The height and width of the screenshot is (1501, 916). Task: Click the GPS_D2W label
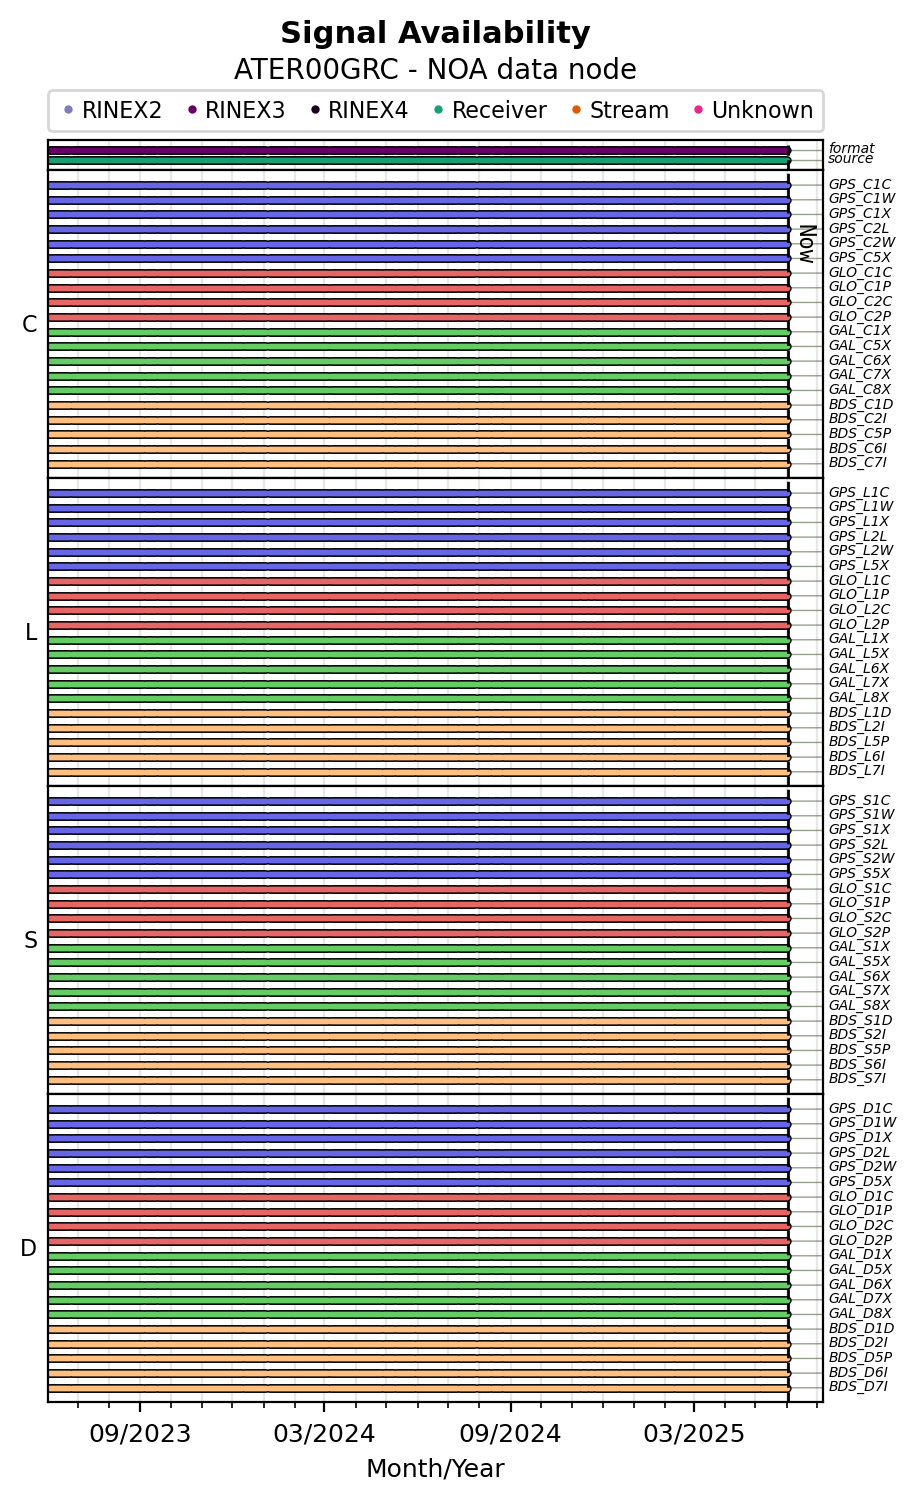click(x=862, y=1166)
